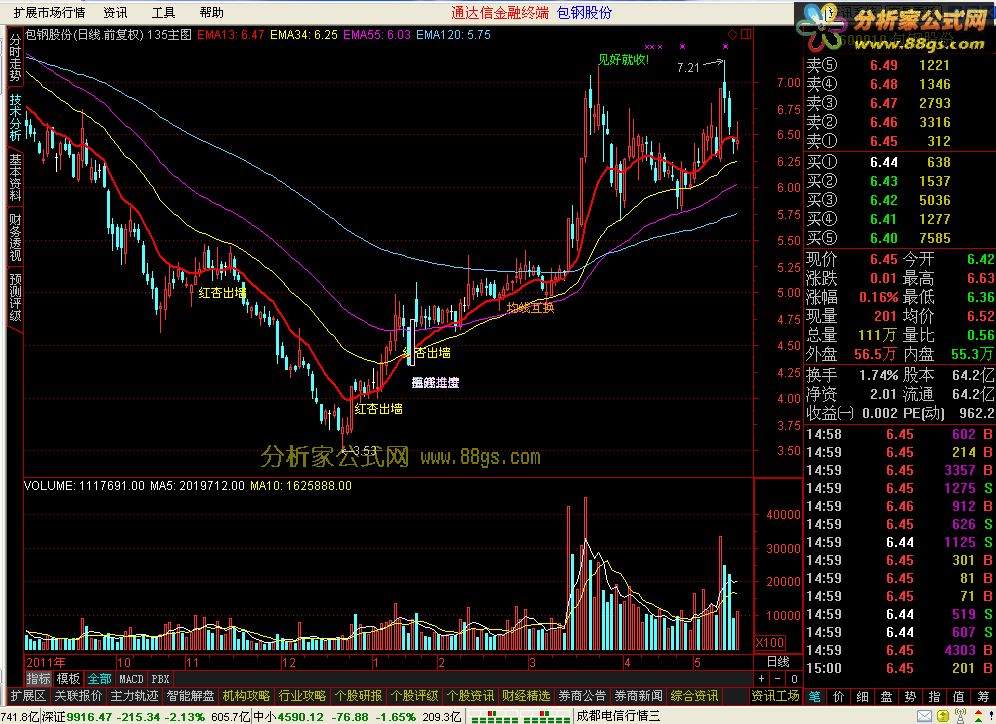This screenshot has height=724, width=996.
Task: Switch to 技术分析 side tab
Action: [15, 118]
